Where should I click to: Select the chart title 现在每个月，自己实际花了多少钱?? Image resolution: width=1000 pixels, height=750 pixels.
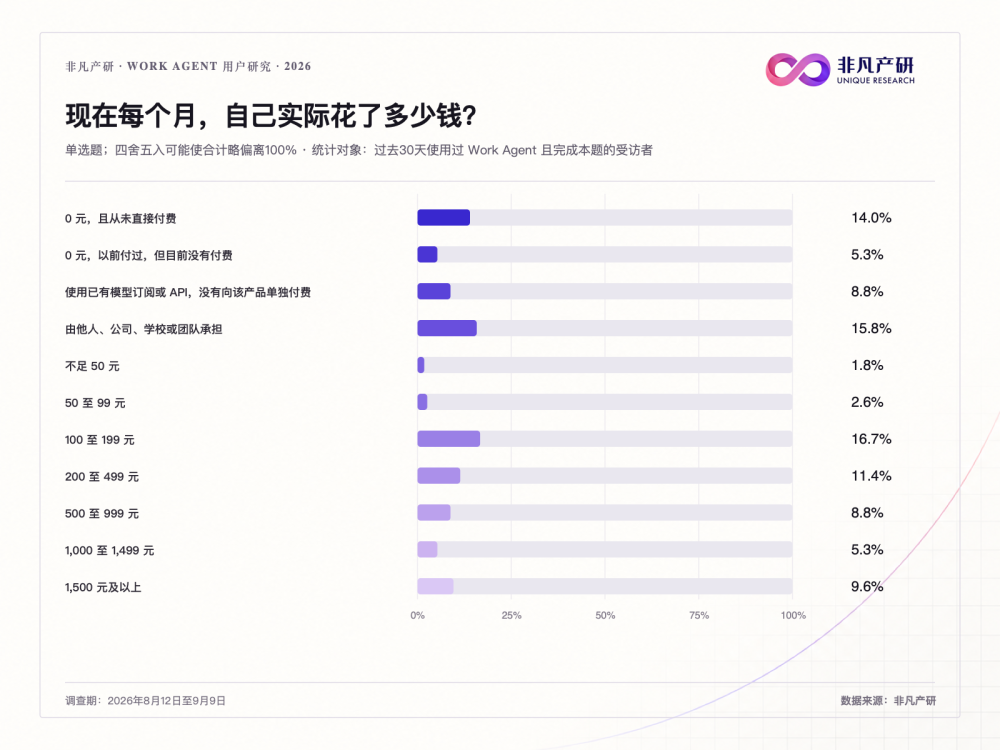point(271,115)
